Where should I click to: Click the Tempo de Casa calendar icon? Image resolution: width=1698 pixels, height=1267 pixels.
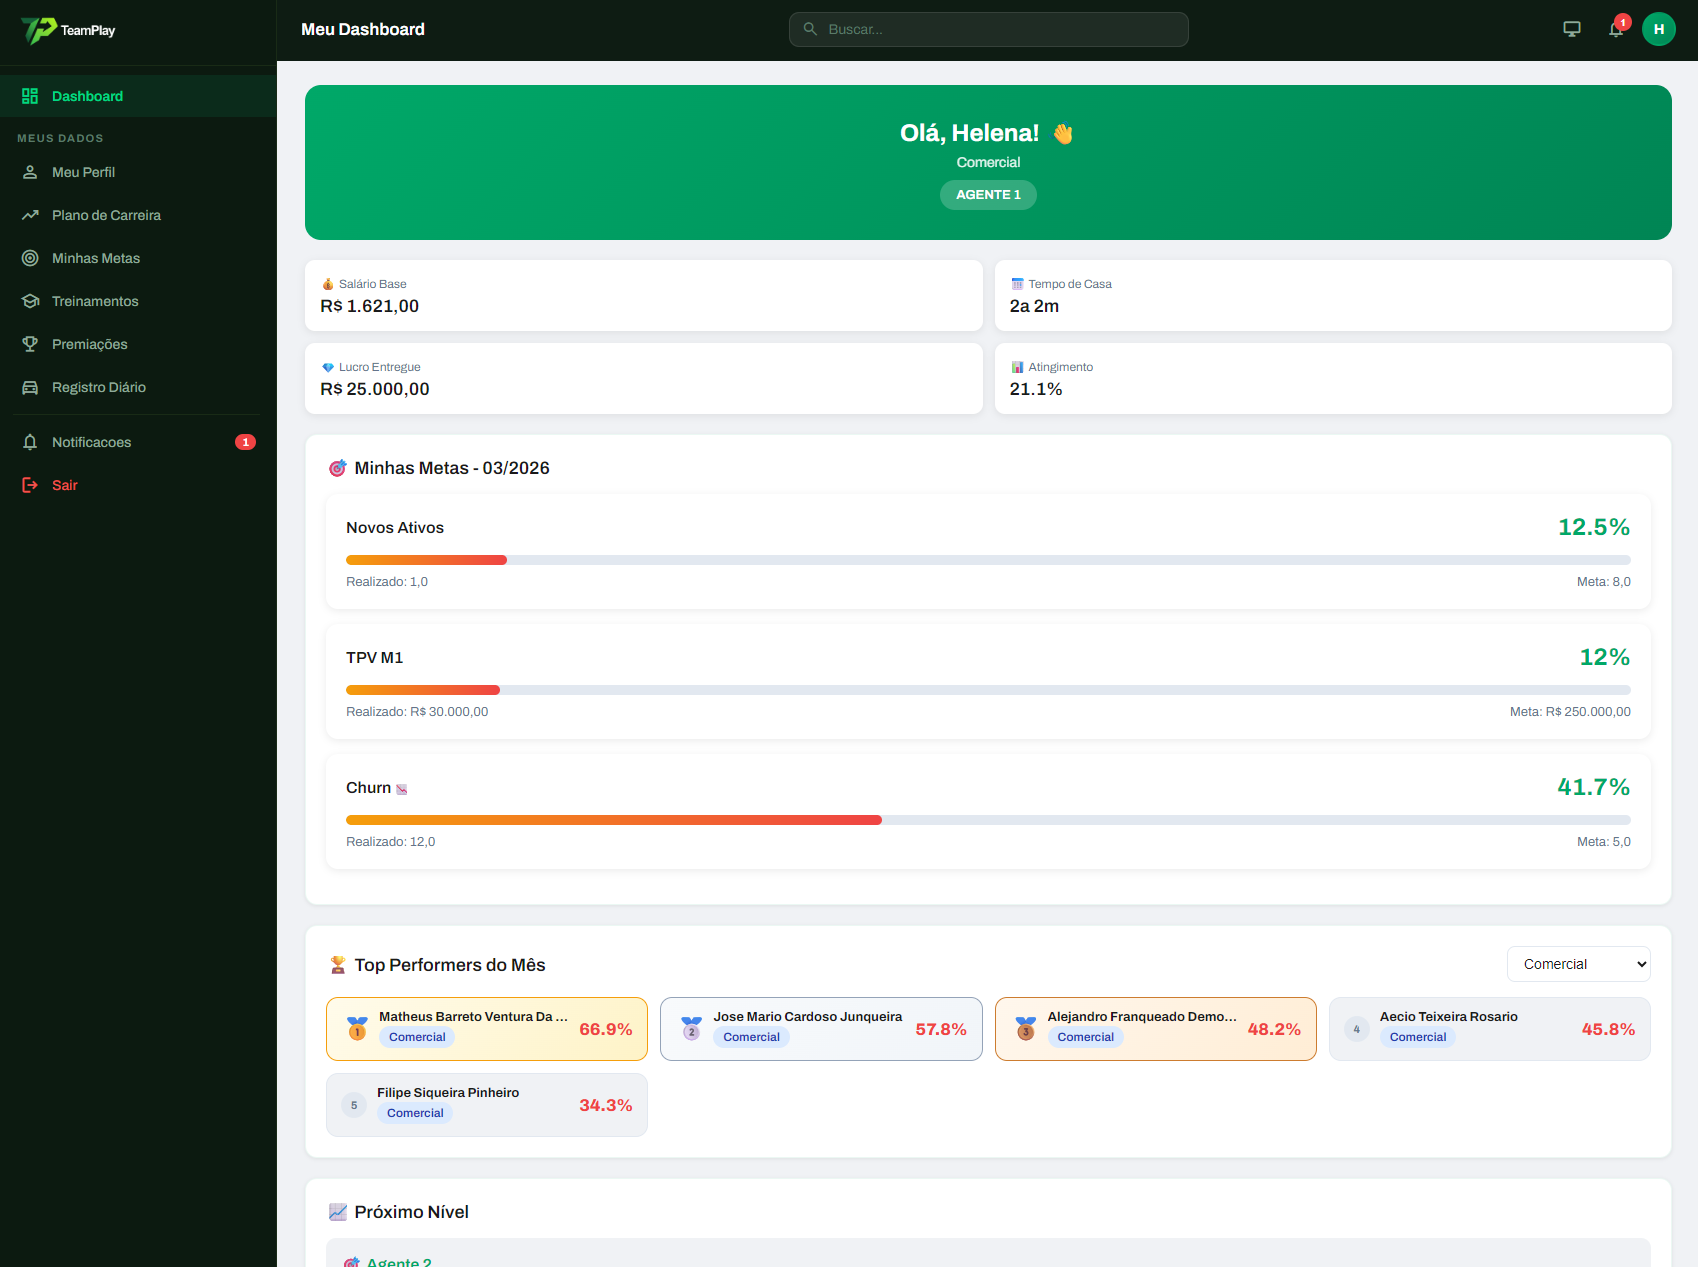[1017, 284]
